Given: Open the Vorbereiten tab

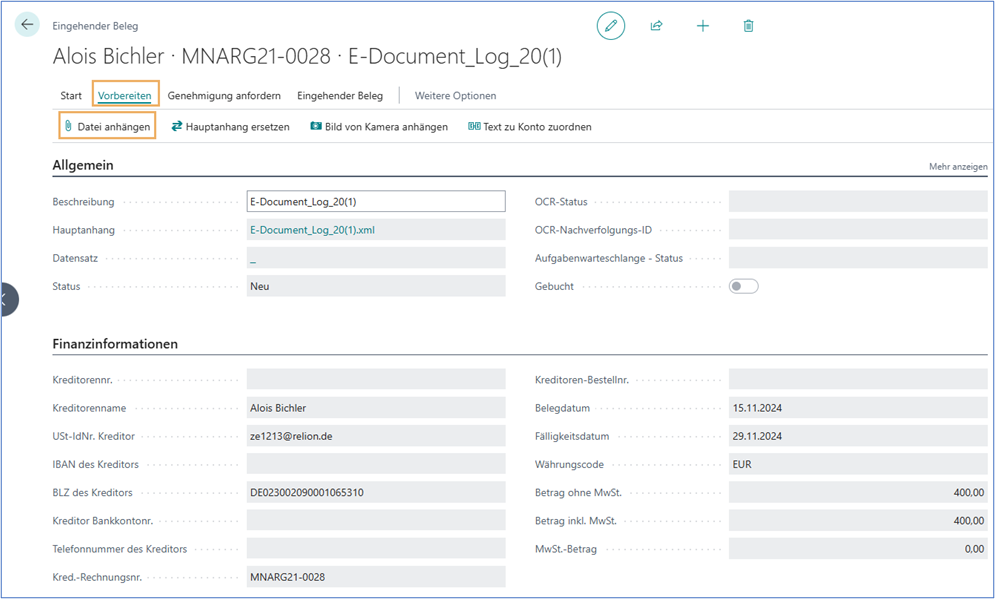Looking at the screenshot, I should pos(125,96).
